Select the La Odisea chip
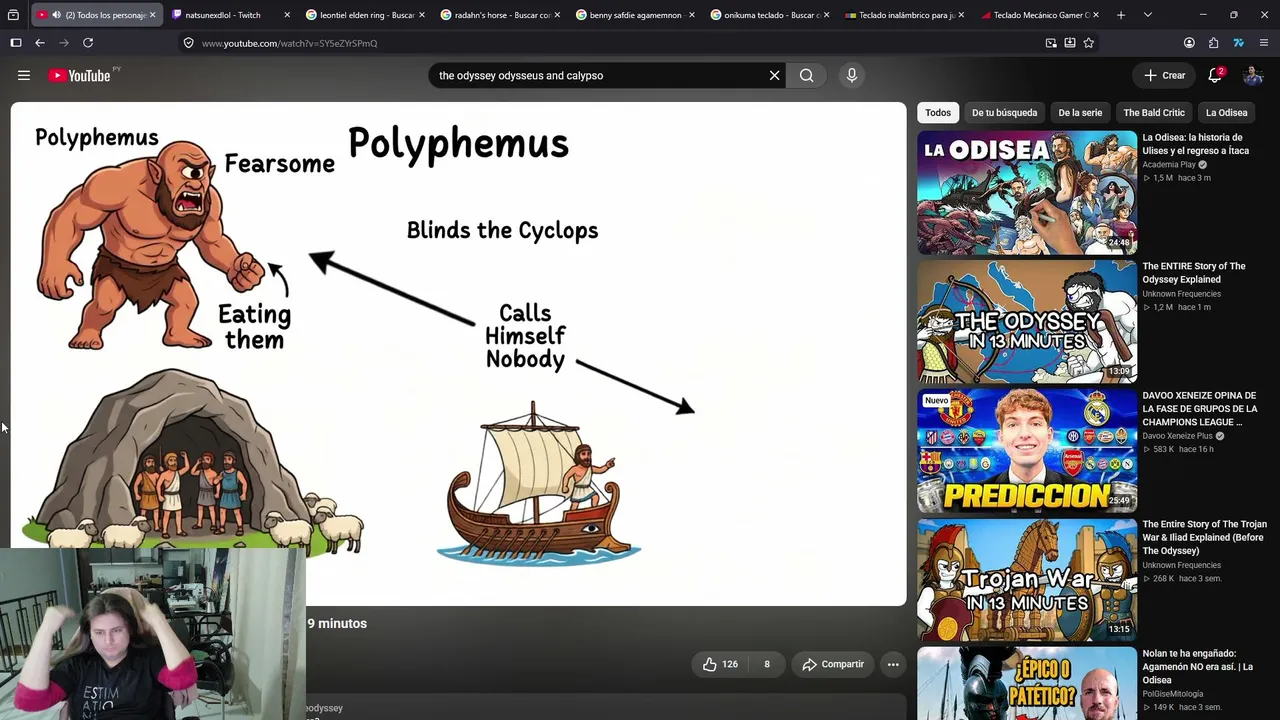This screenshot has height=720, width=1280. (x=1226, y=113)
